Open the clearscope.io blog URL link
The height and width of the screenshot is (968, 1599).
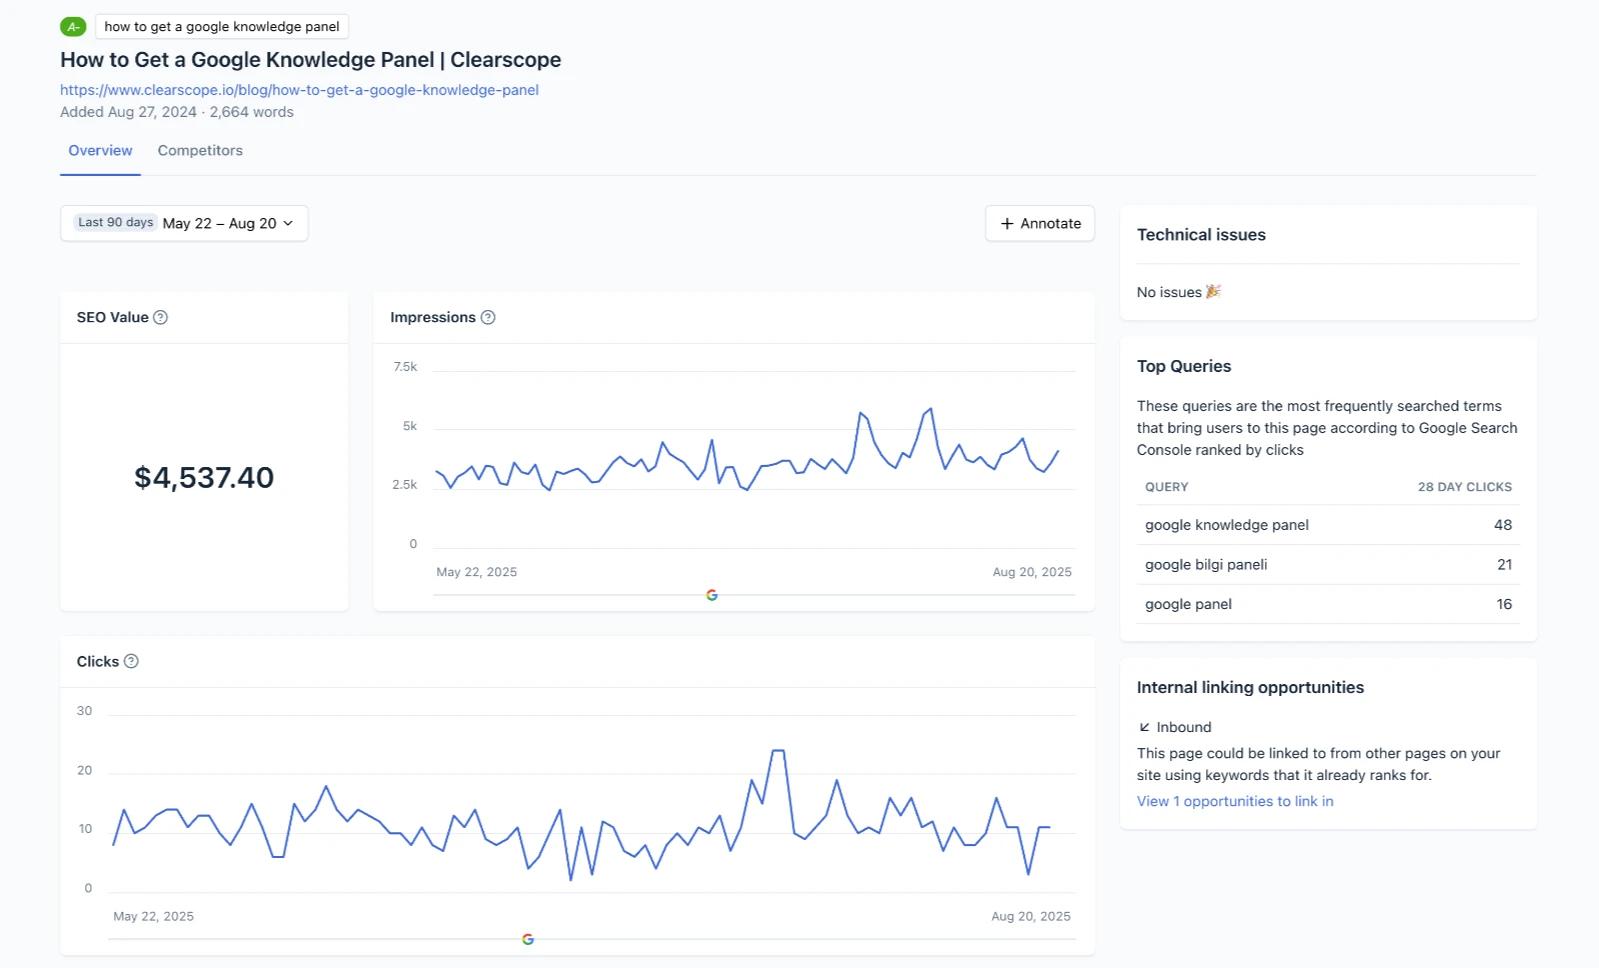tap(299, 90)
